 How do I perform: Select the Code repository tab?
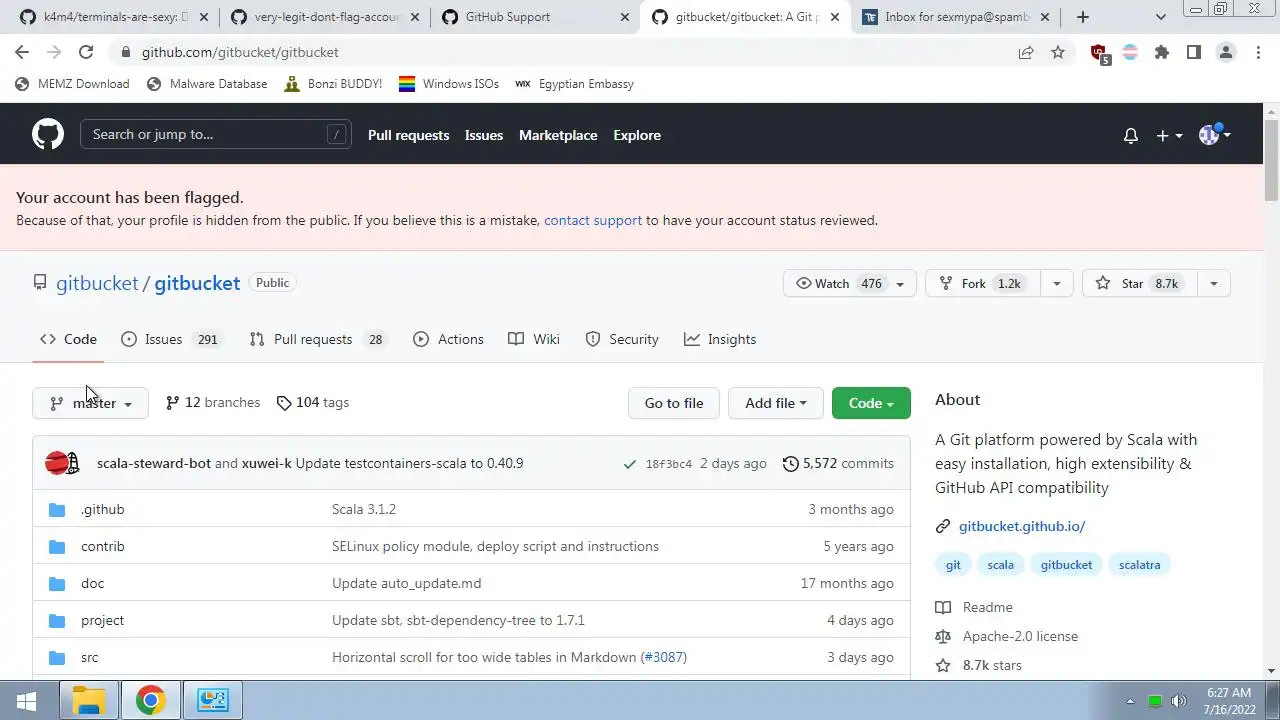click(68, 339)
